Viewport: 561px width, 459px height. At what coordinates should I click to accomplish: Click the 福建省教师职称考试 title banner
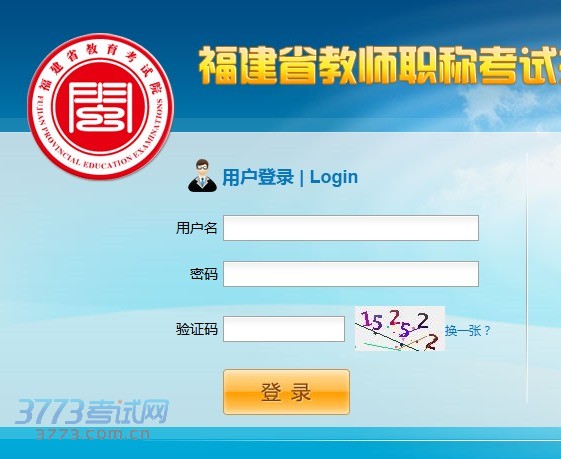pyautogui.click(x=380, y=65)
